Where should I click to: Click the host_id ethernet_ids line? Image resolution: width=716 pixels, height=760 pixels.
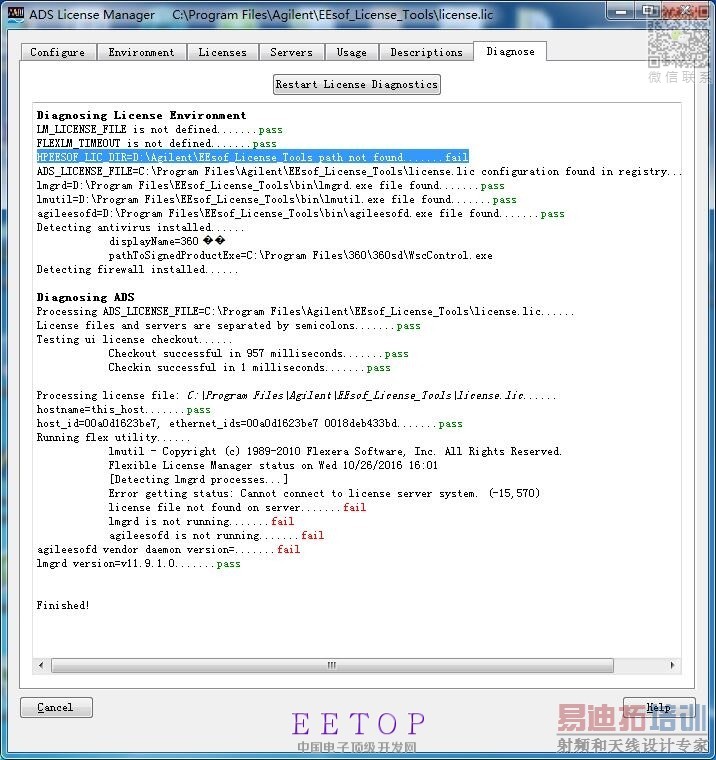[250, 424]
